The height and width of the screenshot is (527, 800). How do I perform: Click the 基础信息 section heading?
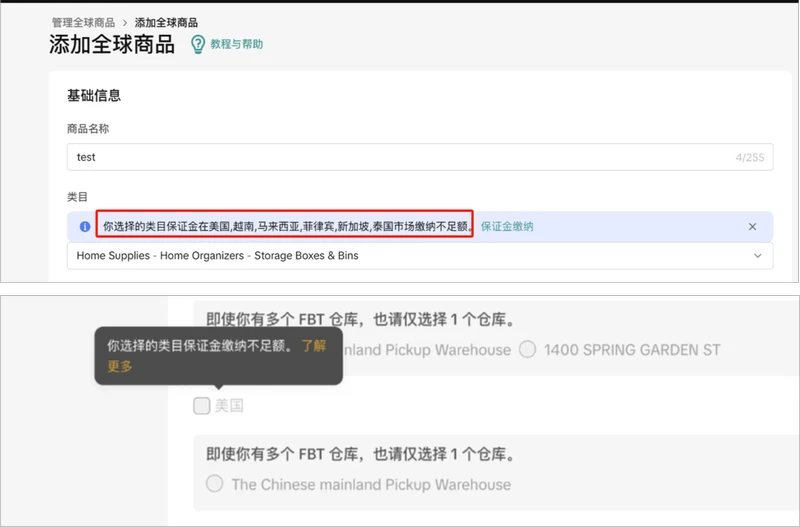[94, 96]
